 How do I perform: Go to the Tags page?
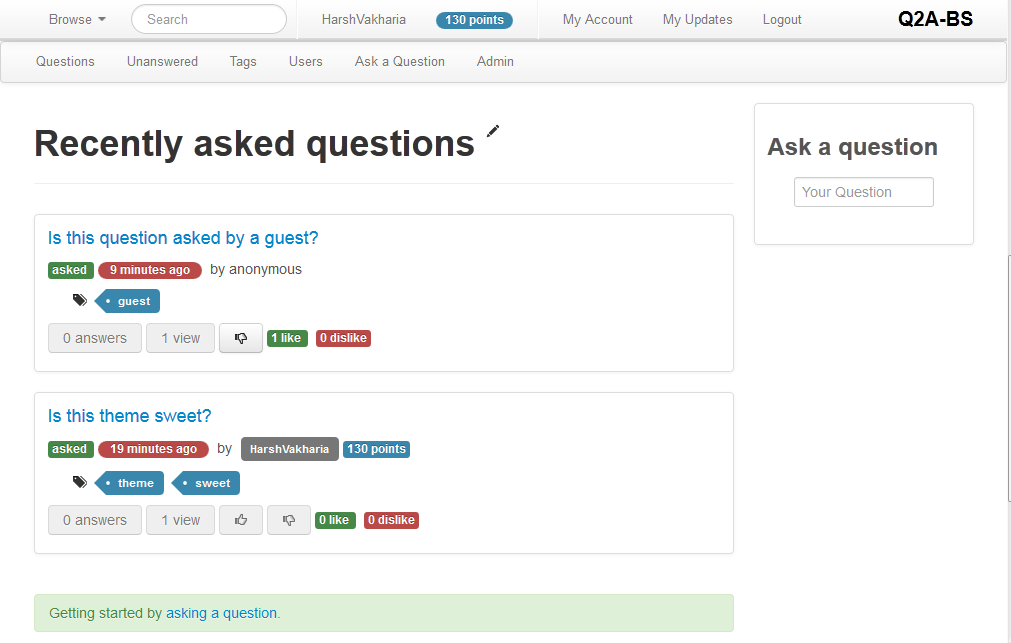coord(243,61)
